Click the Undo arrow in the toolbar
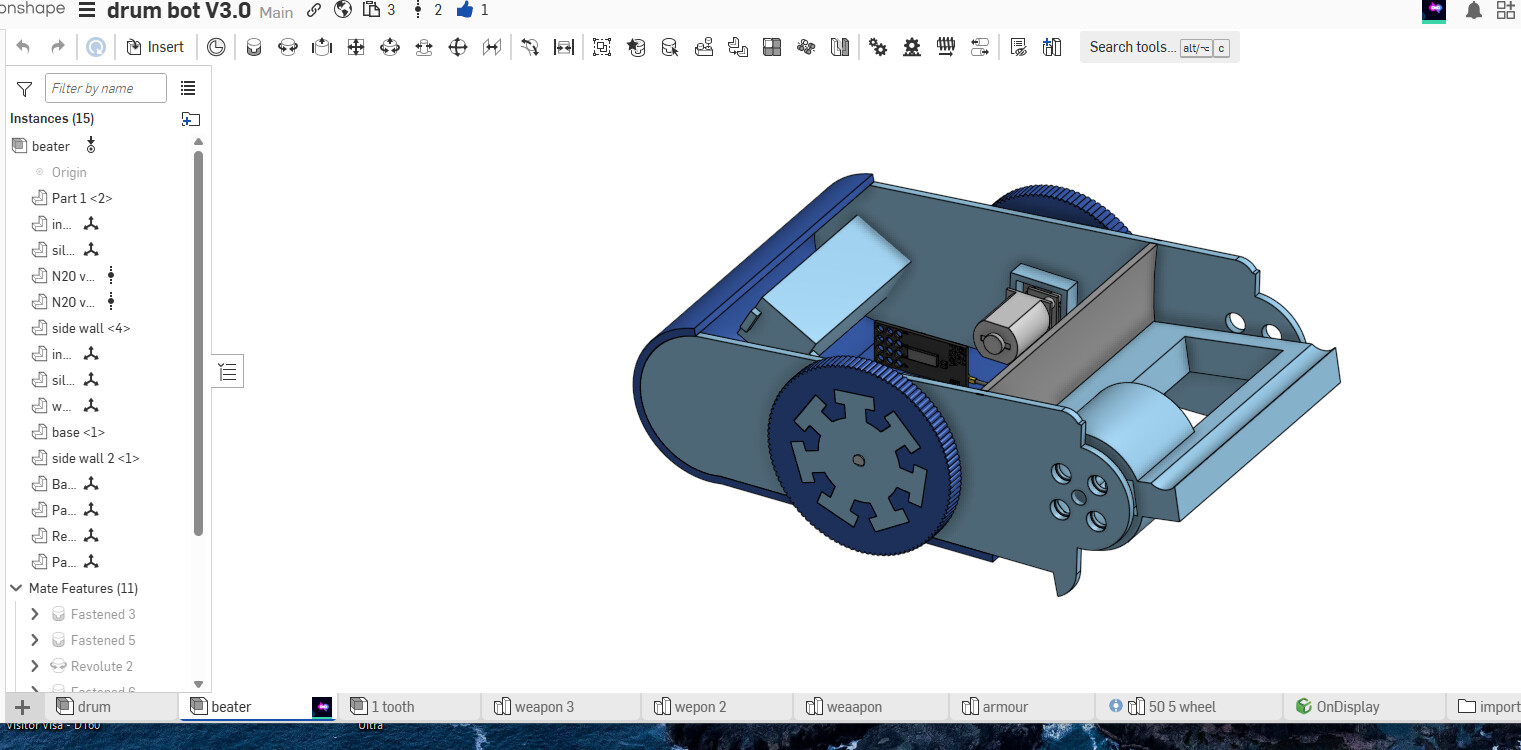Viewport: 1521px width, 750px height. [23, 47]
